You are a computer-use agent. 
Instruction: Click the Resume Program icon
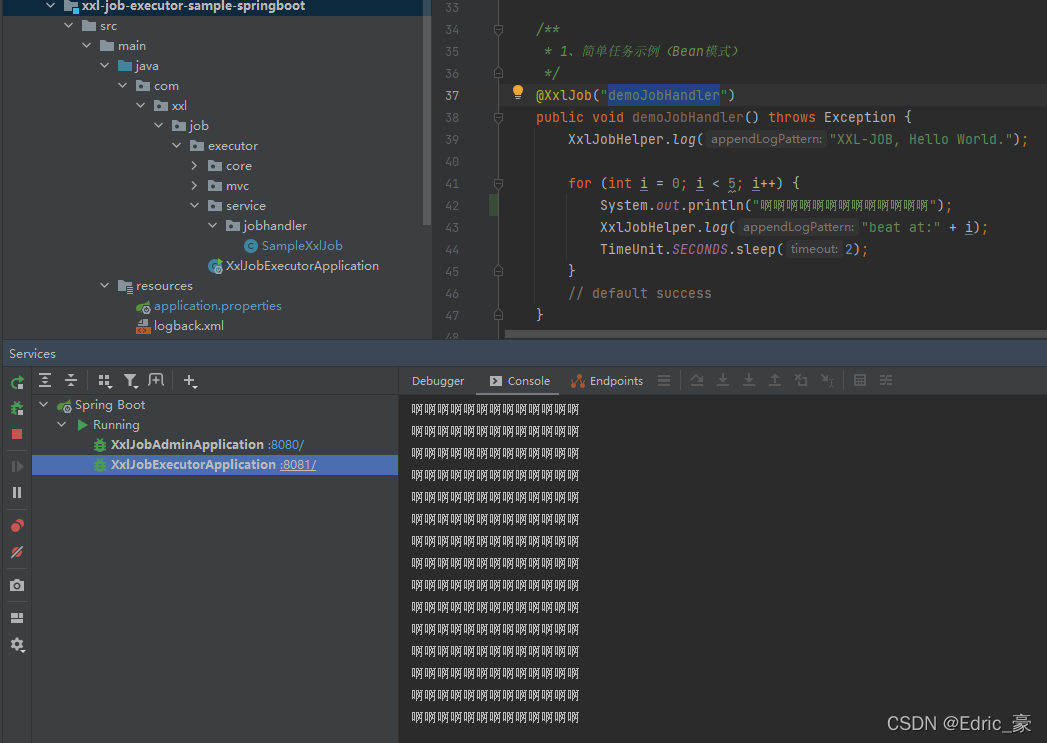(x=17, y=466)
